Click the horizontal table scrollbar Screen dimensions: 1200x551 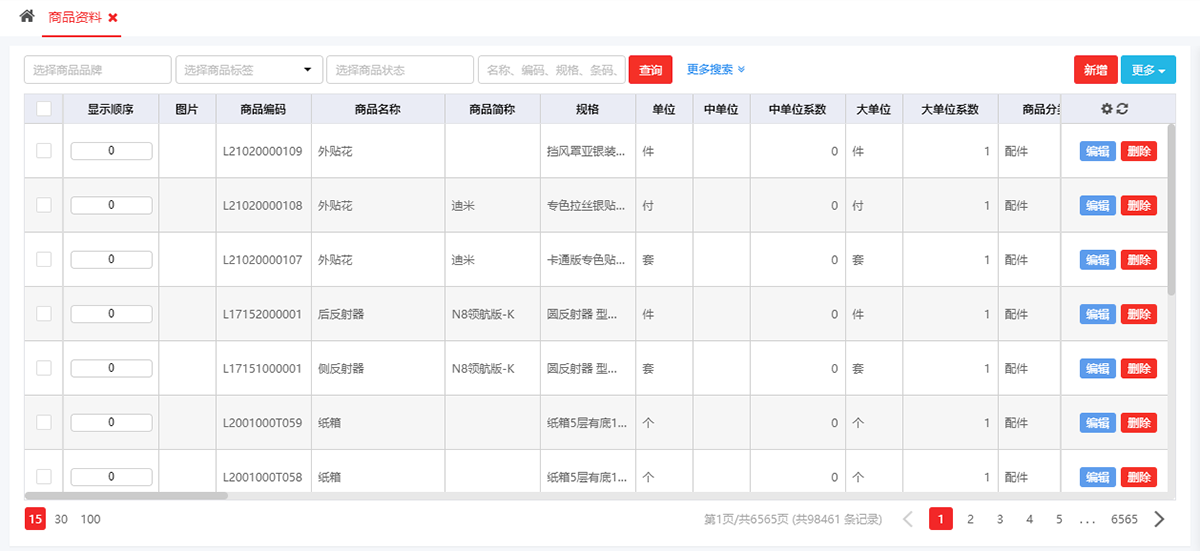tap(127, 495)
